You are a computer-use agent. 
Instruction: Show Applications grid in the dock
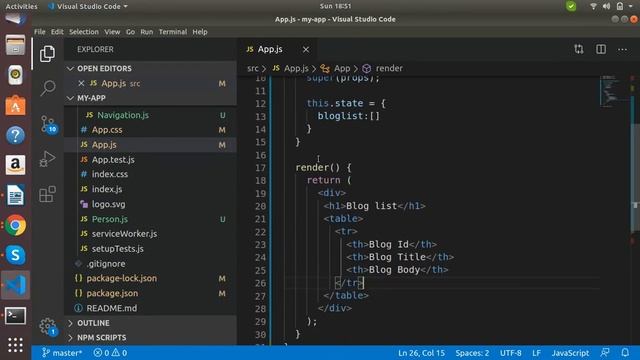tap(16, 345)
